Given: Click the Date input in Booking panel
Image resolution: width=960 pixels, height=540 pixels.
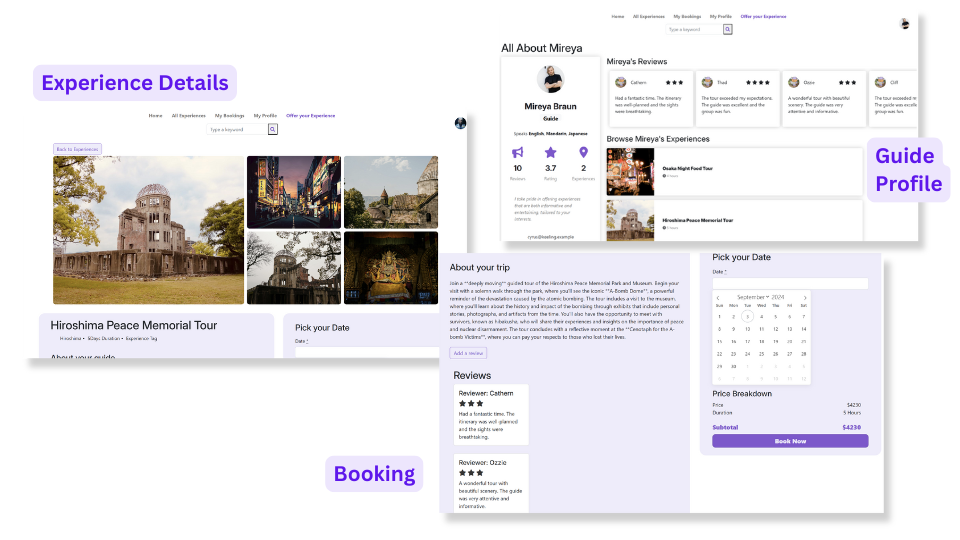Looking at the screenshot, I should click(x=790, y=283).
